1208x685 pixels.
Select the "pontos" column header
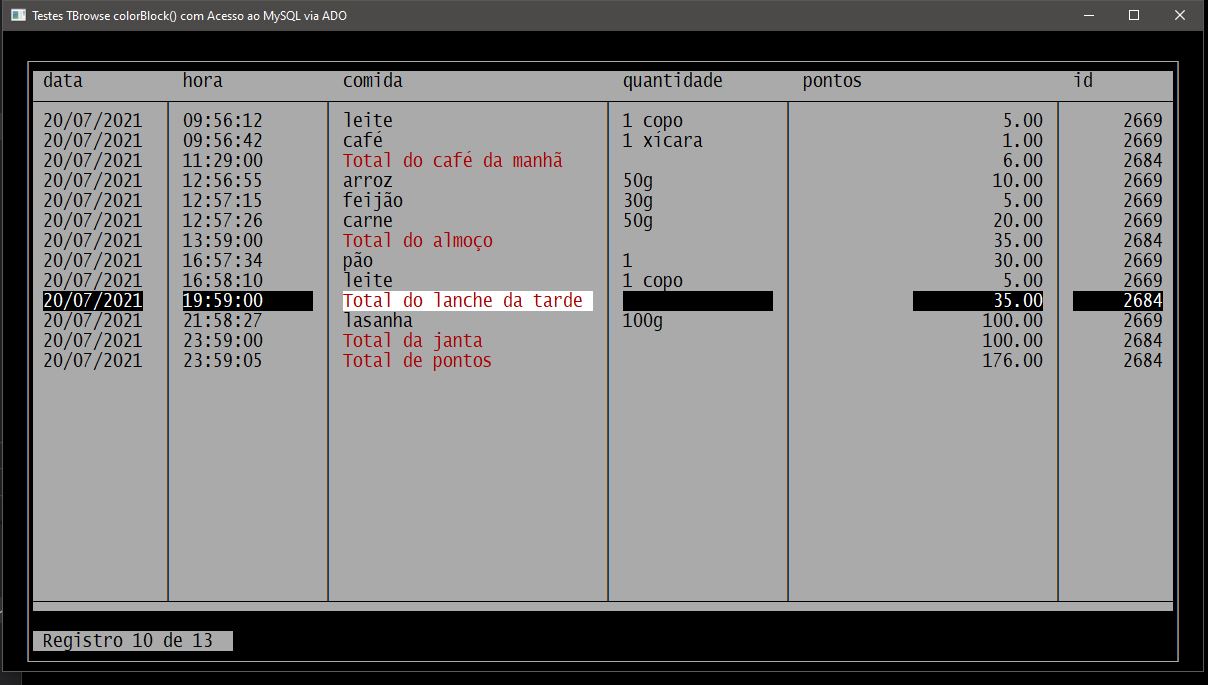click(x=831, y=81)
